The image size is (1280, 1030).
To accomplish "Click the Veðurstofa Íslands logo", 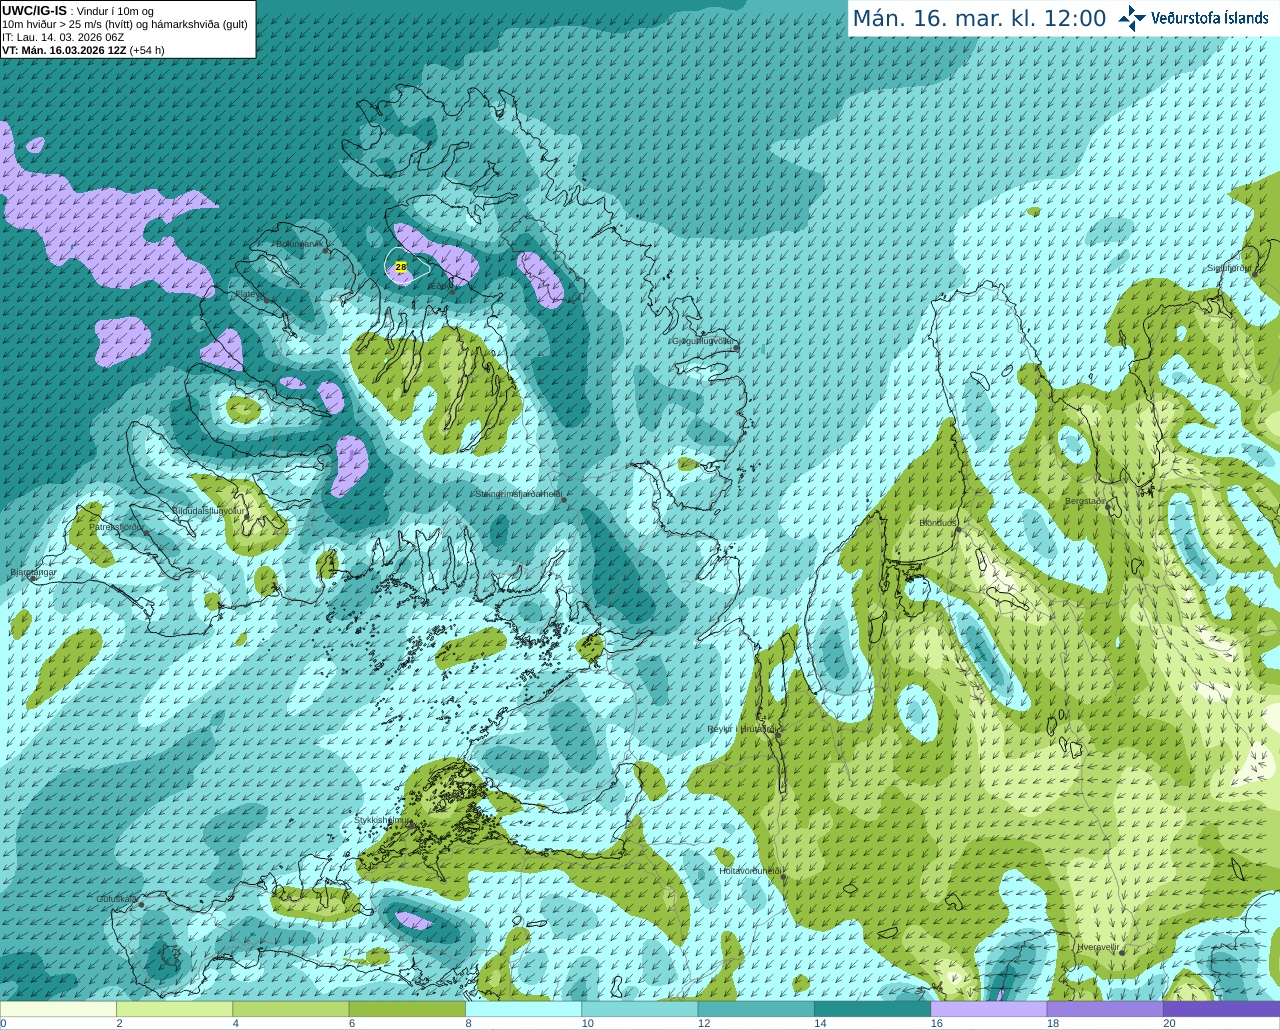I will 1194,18.
